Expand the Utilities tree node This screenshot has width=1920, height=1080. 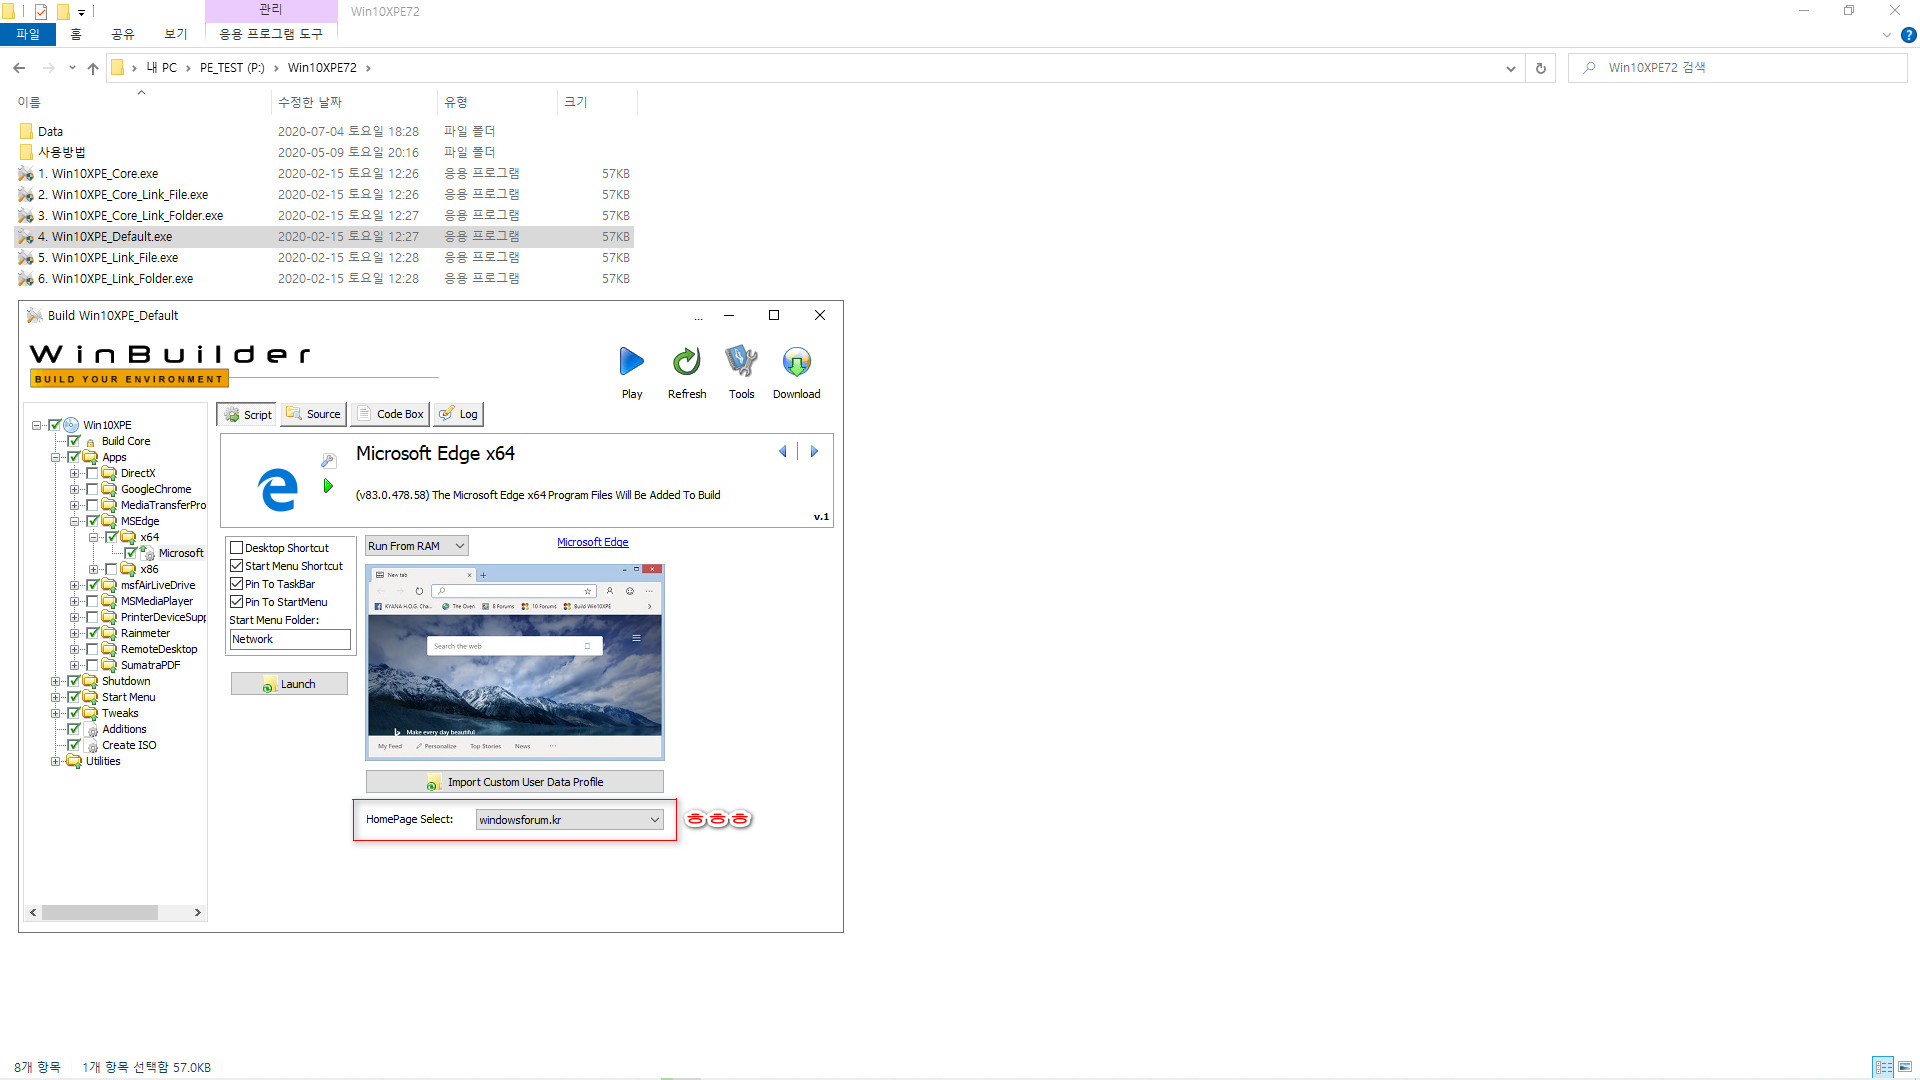[55, 761]
